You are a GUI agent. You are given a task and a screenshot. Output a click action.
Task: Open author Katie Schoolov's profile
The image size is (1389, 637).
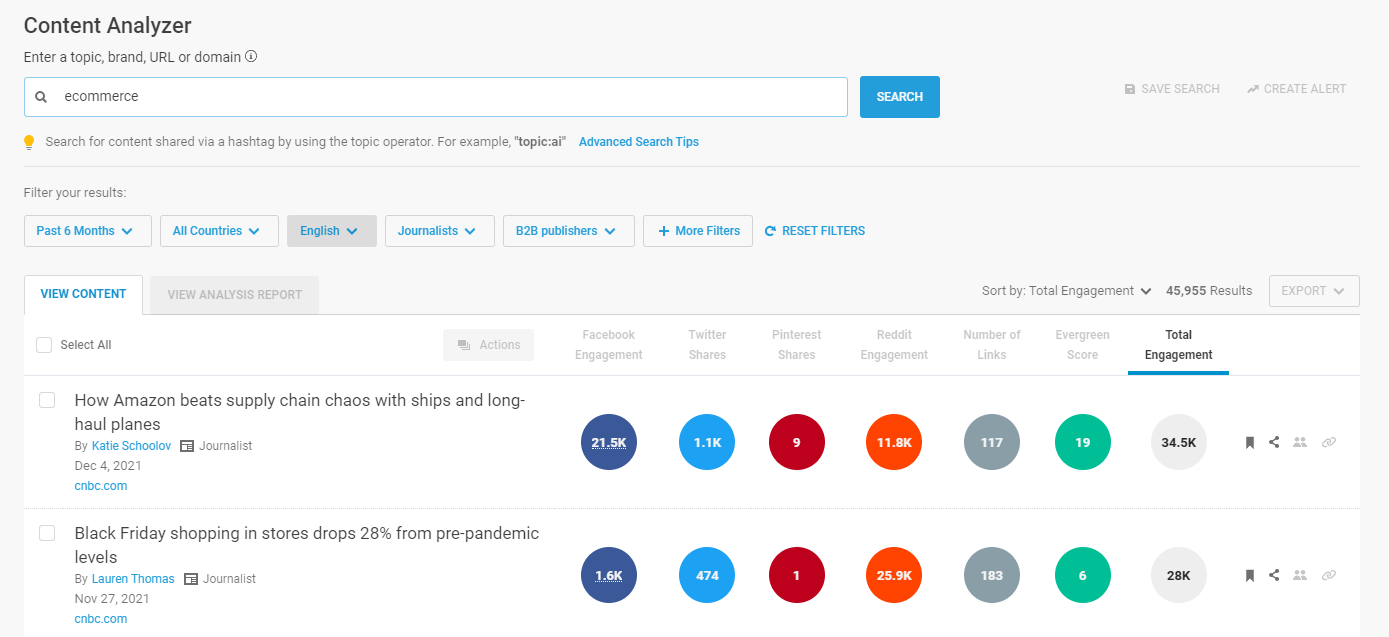pyautogui.click(x=131, y=446)
